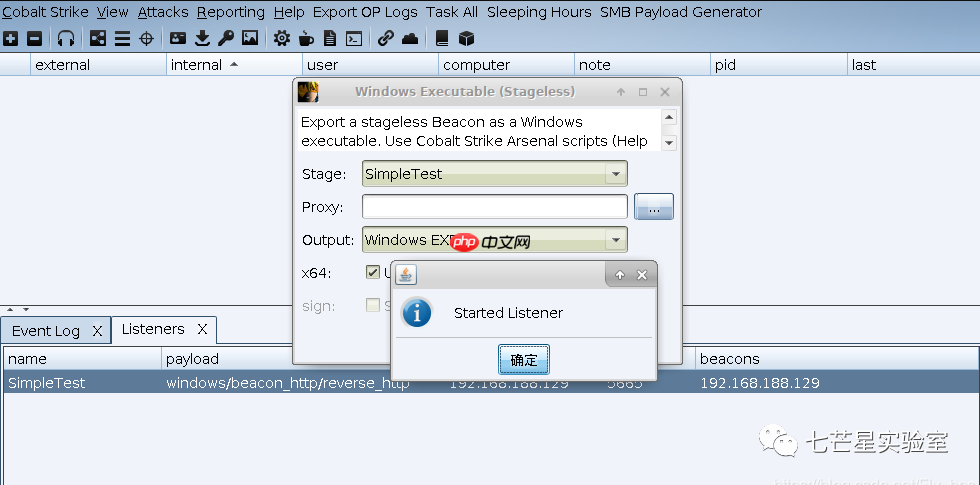The width and height of the screenshot is (980, 485).
Task: Switch to the Pivot Graph view icon
Action: pos(98,39)
